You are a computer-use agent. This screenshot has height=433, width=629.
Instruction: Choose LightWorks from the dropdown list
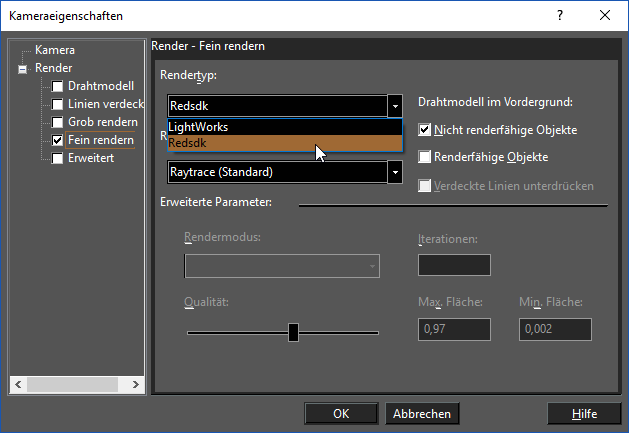pos(285,127)
